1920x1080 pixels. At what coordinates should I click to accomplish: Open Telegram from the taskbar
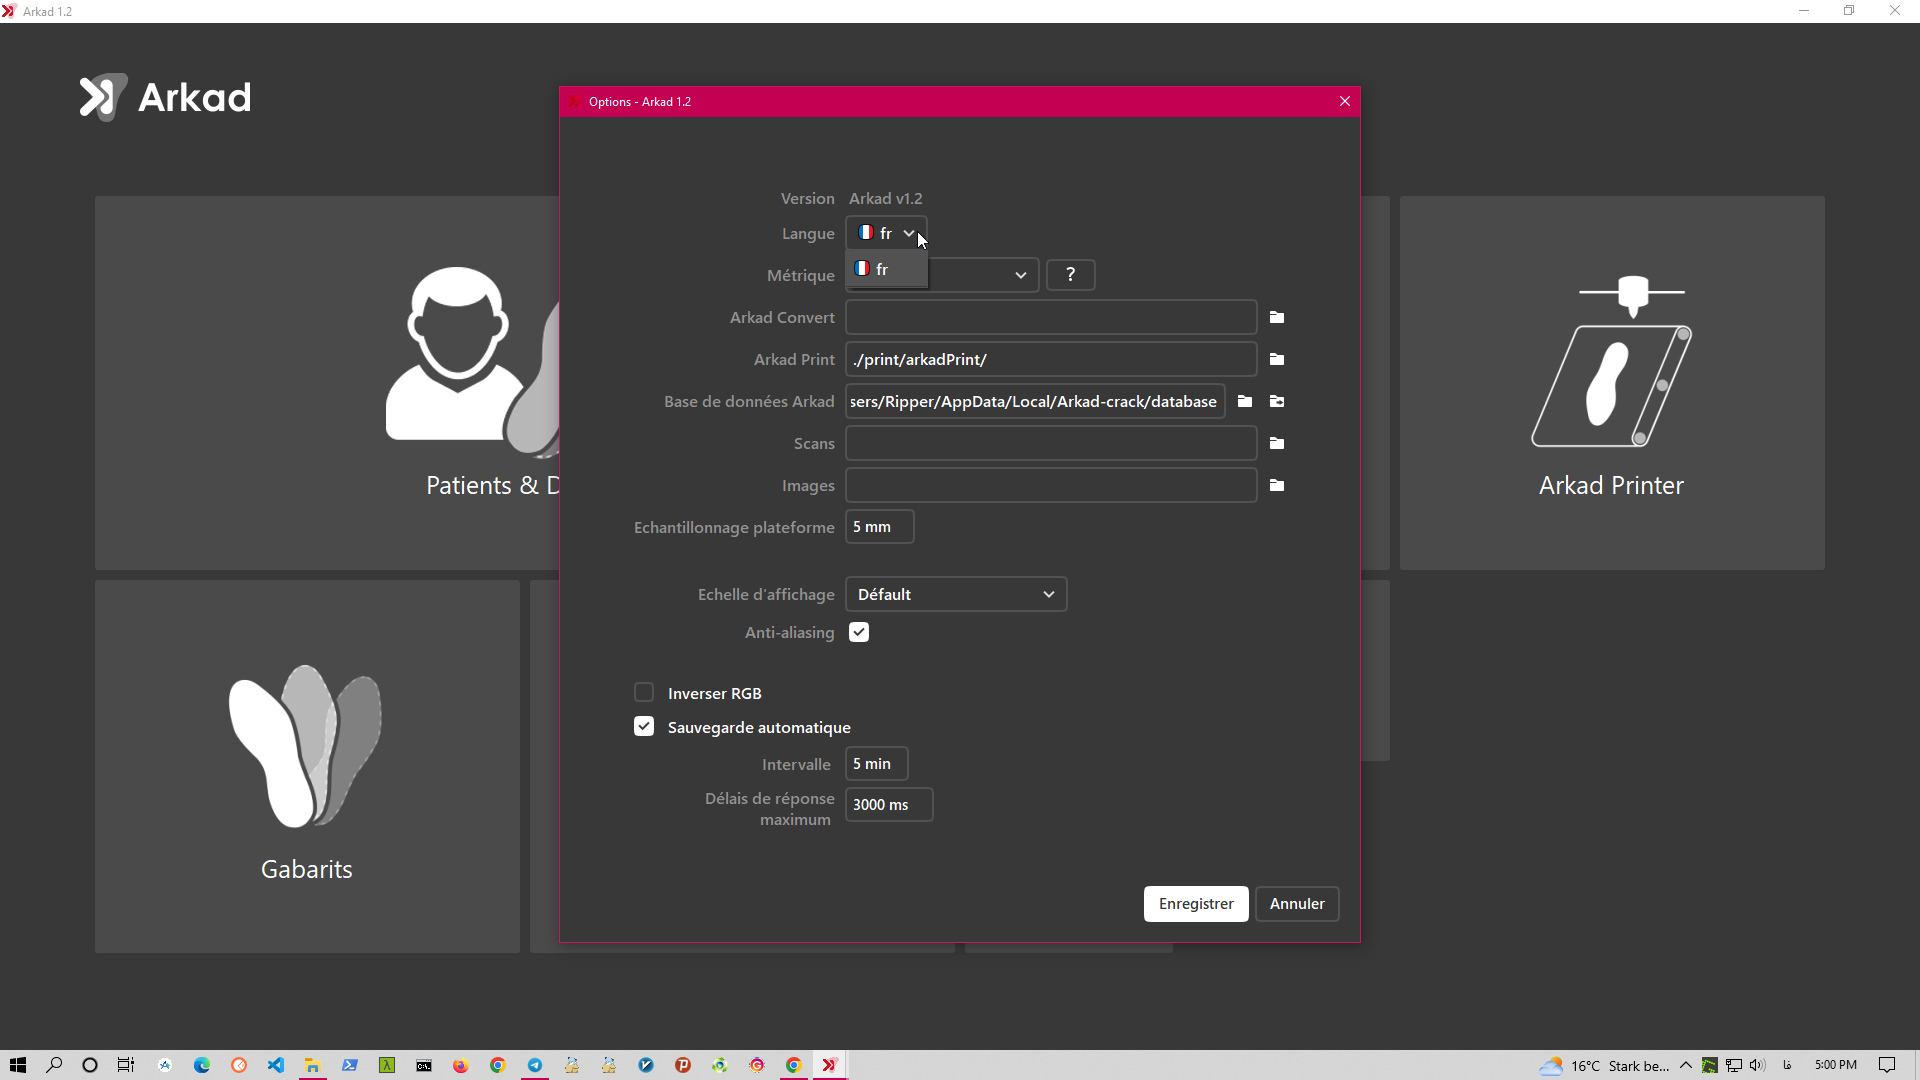click(x=535, y=1065)
